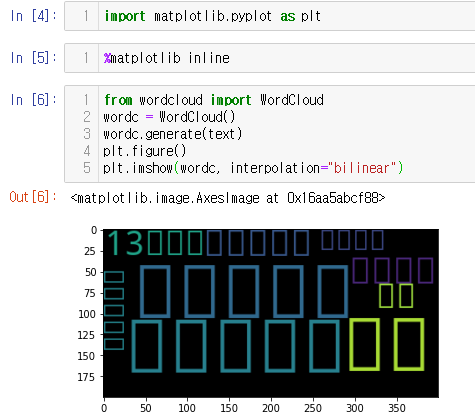
Task: Click the 'wordc = WordCloud()' code line
Action: click(x=169, y=117)
